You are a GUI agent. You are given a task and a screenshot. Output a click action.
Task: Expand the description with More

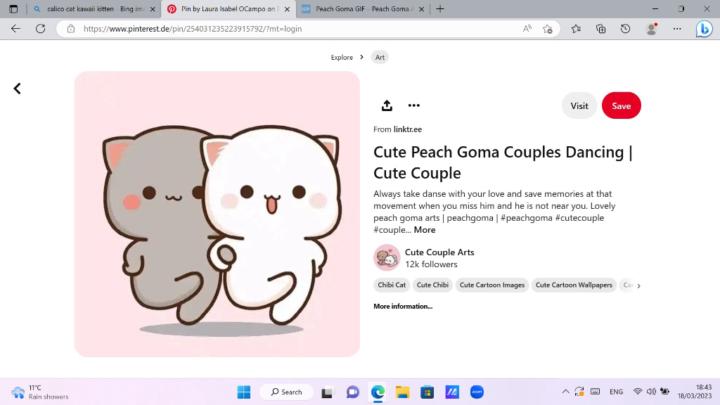424,230
